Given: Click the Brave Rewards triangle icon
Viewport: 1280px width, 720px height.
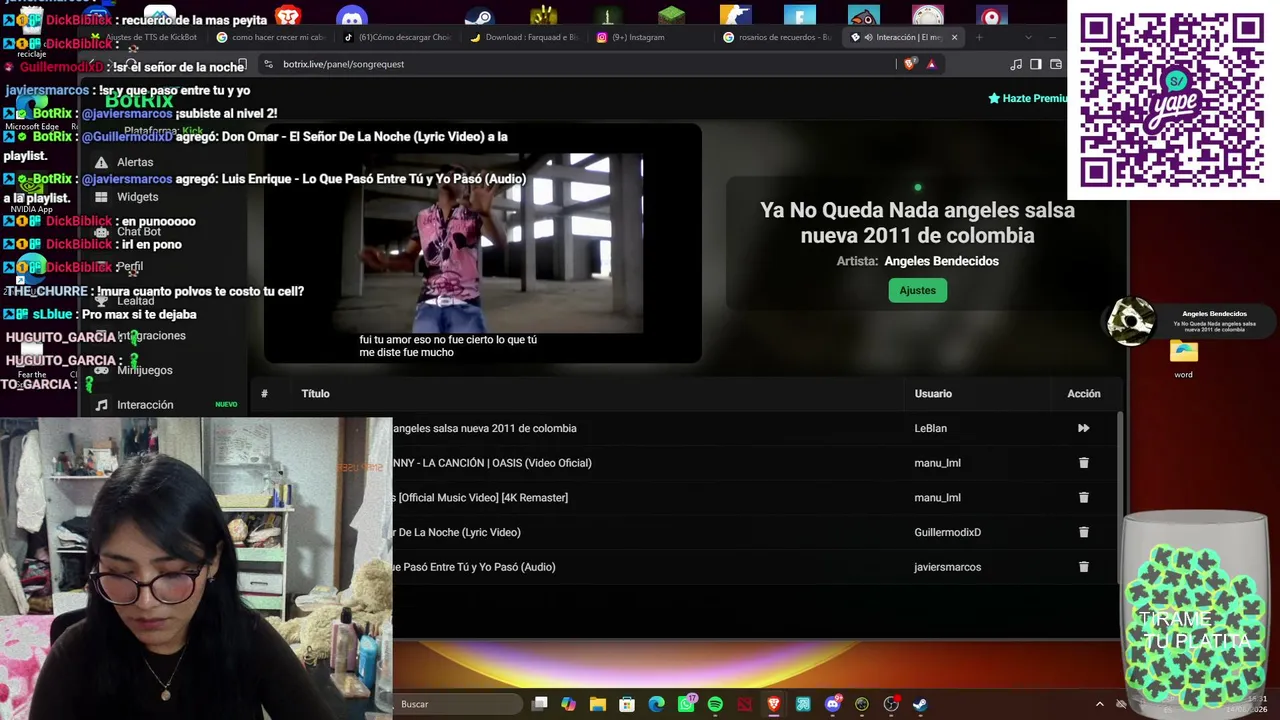Looking at the screenshot, I should [931, 64].
